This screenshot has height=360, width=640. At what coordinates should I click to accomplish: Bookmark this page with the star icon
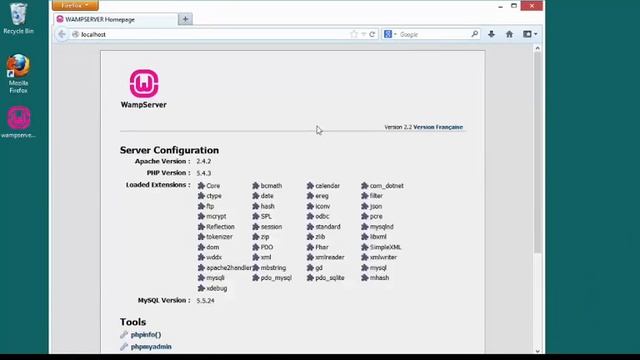click(354, 34)
